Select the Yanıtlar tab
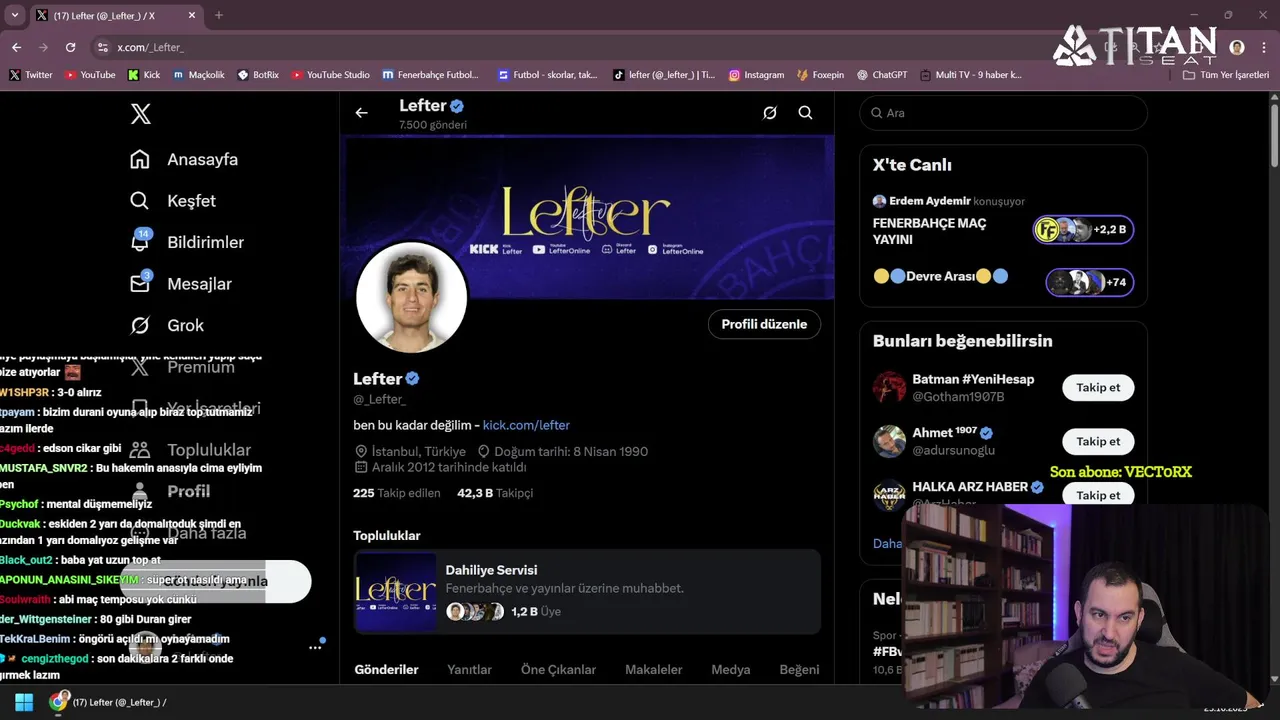The image size is (1280, 720). [469, 669]
